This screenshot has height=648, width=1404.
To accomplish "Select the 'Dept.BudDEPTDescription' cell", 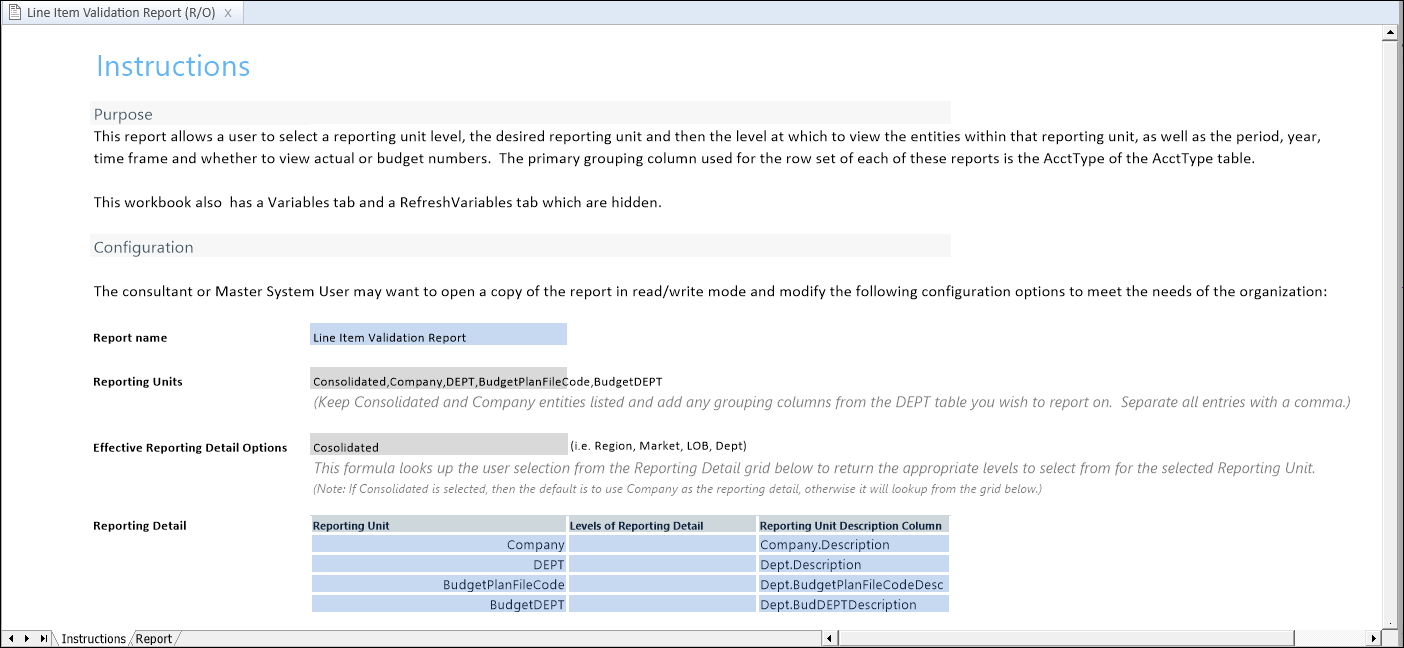I will point(854,605).
